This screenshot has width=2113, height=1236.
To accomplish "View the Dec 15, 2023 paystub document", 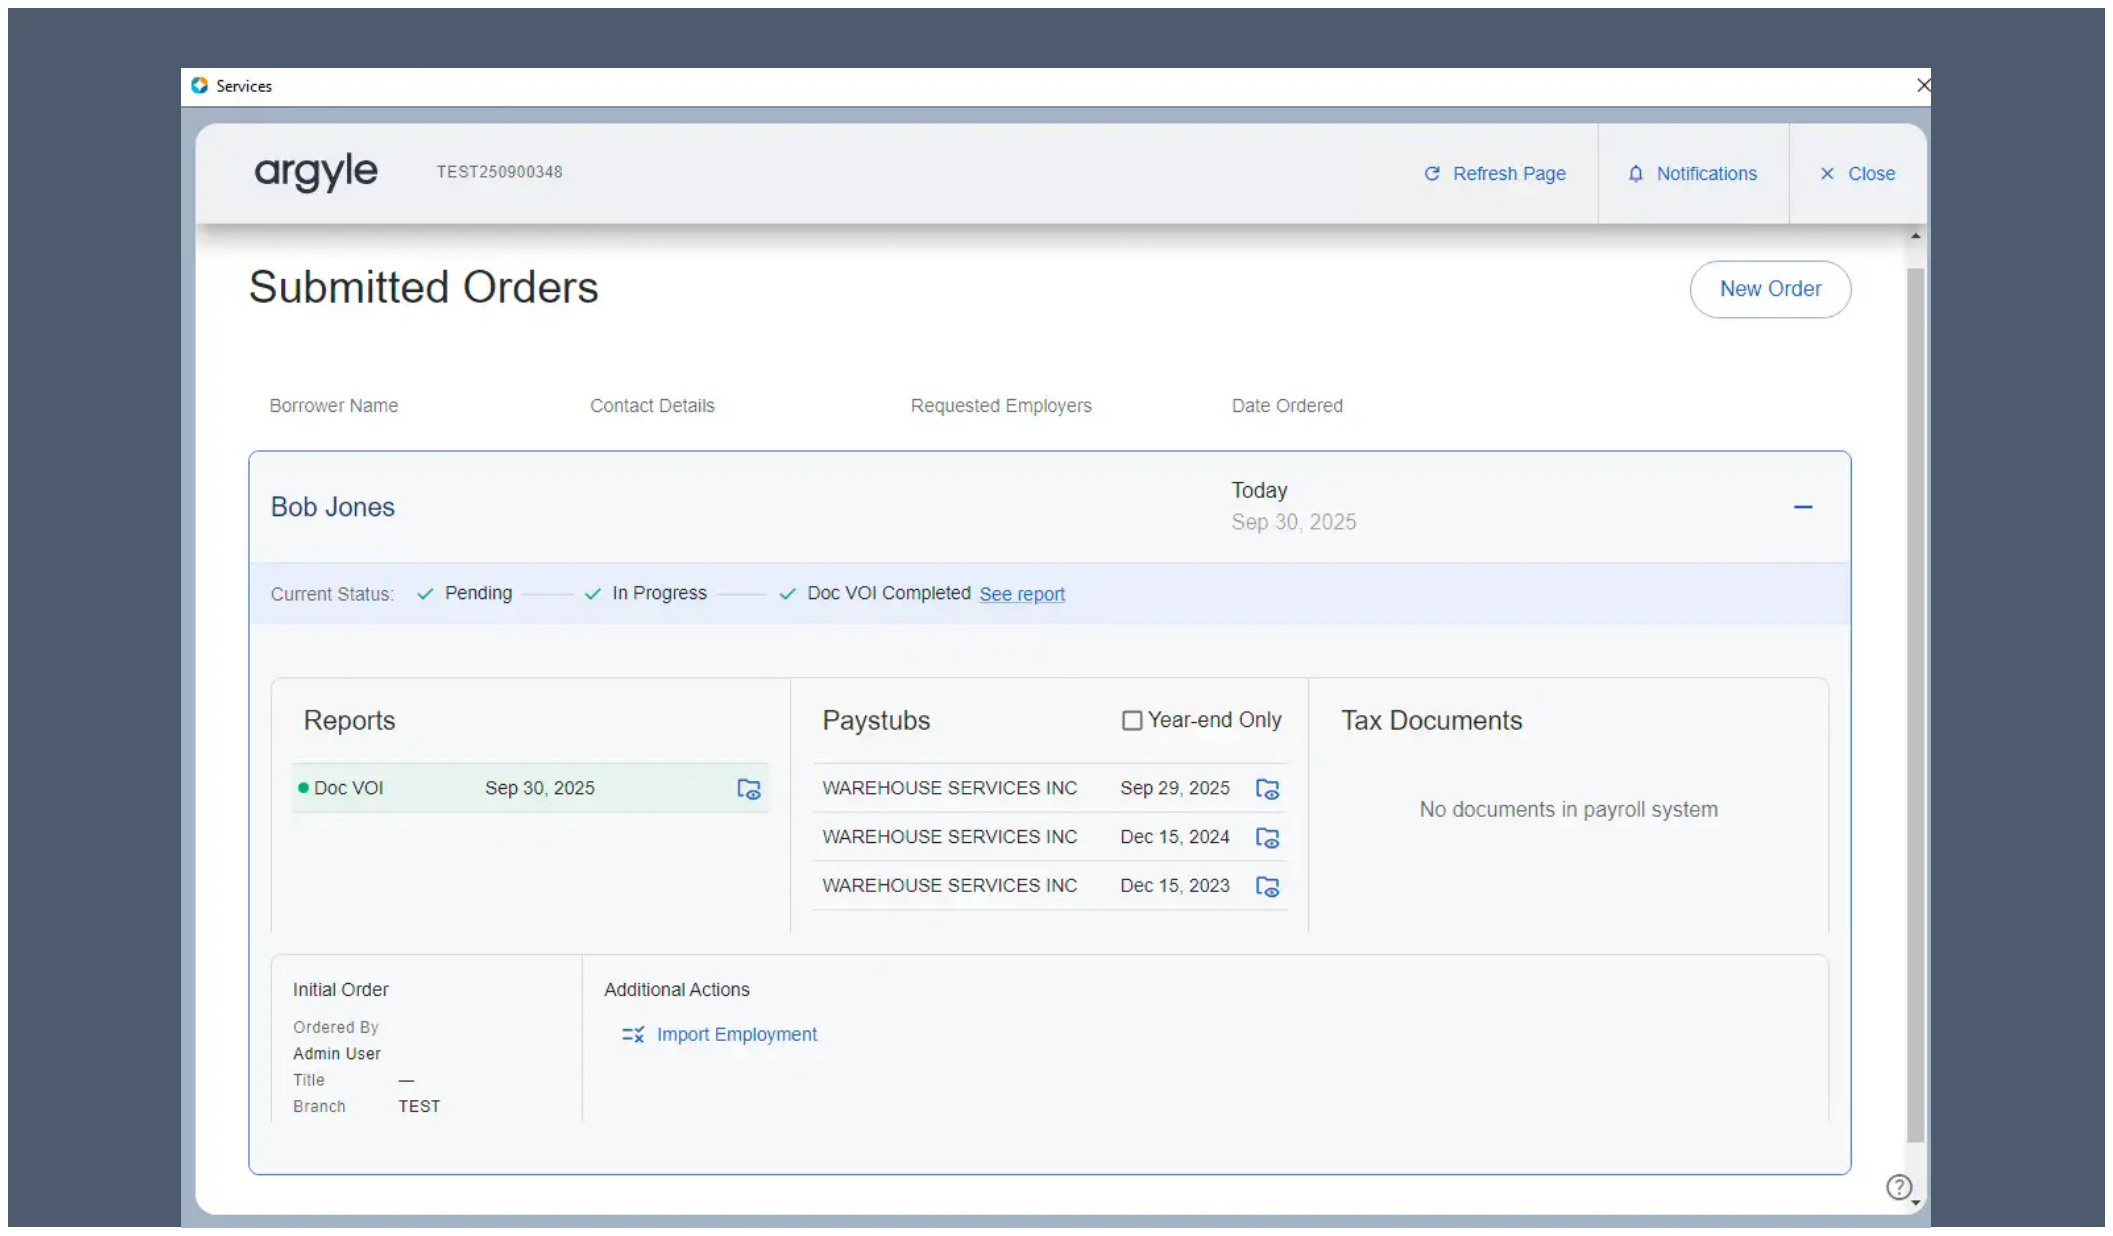I will coord(1267,887).
